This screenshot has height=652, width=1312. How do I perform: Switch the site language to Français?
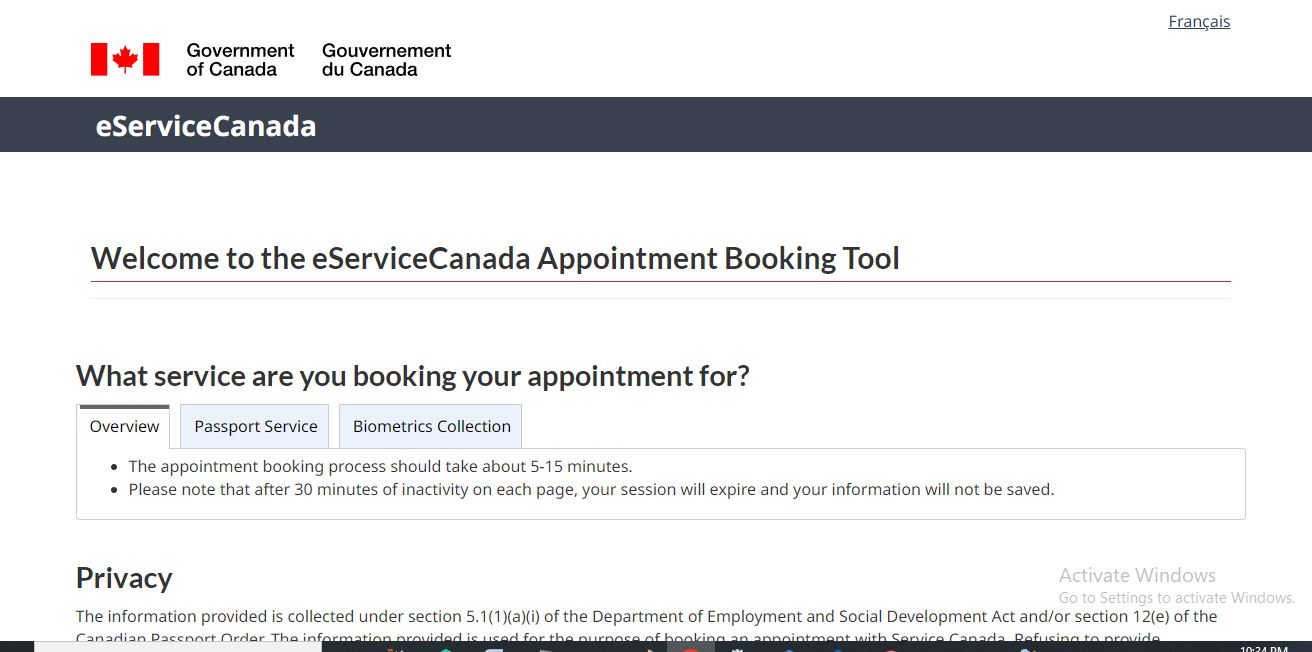coord(1199,21)
